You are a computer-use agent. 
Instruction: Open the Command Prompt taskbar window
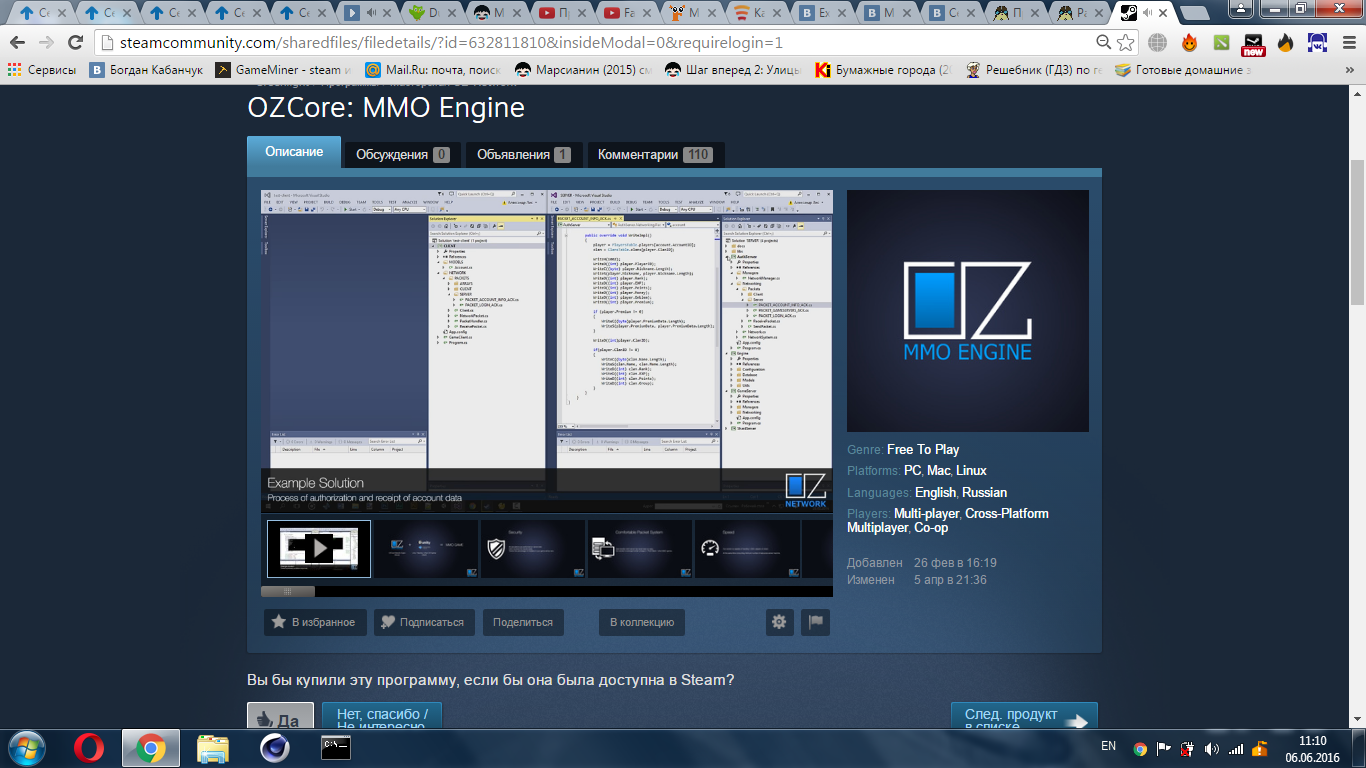point(336,747)
